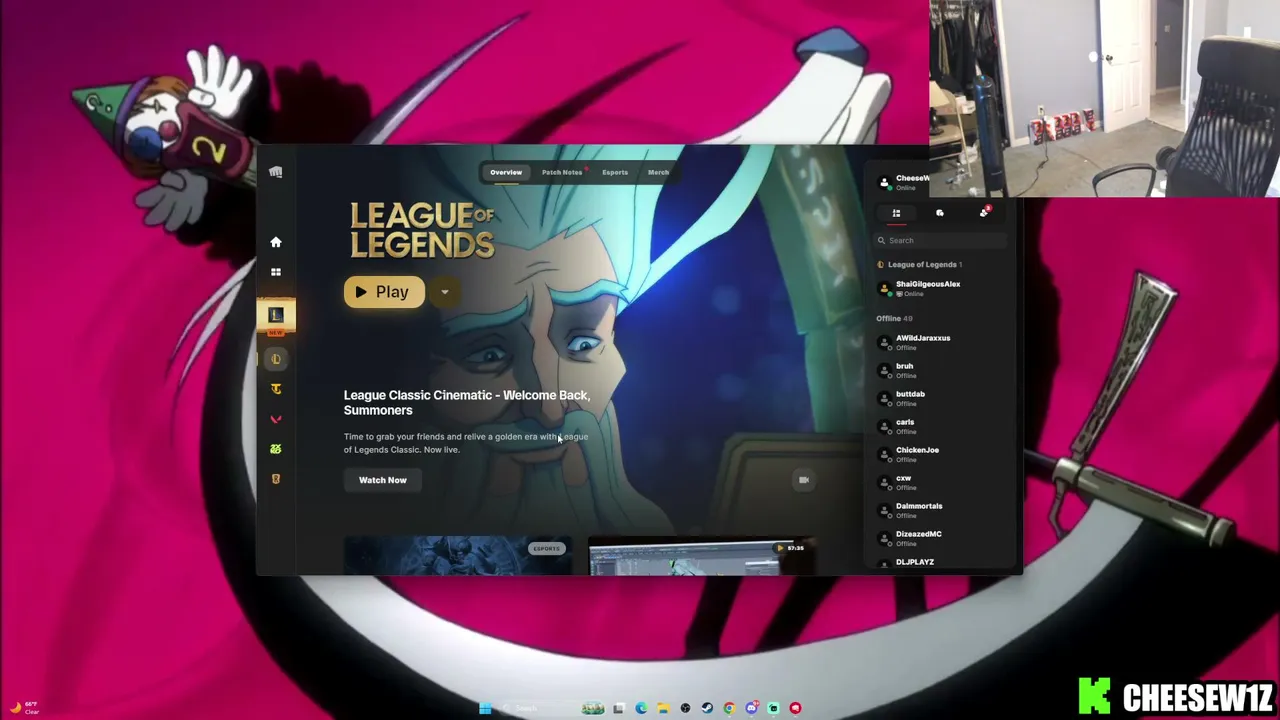This screenshot has height=720, width=1280.
Task: Click the Play button
Action: tap(384, 292)
